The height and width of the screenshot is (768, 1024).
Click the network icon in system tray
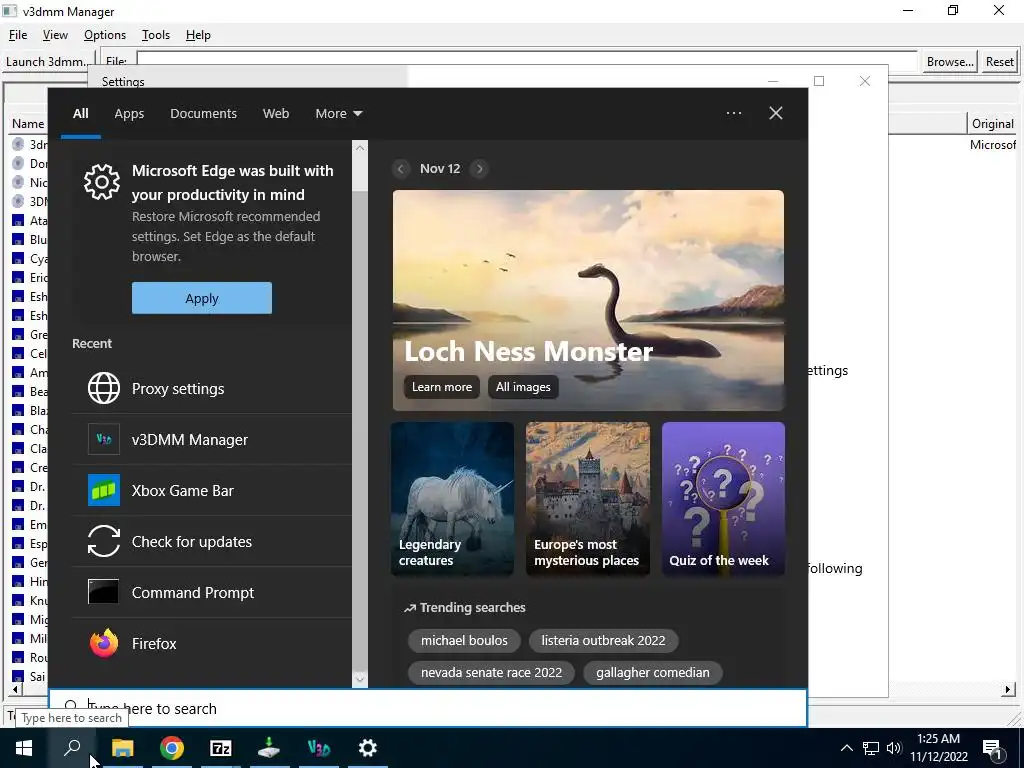point(871,748)
